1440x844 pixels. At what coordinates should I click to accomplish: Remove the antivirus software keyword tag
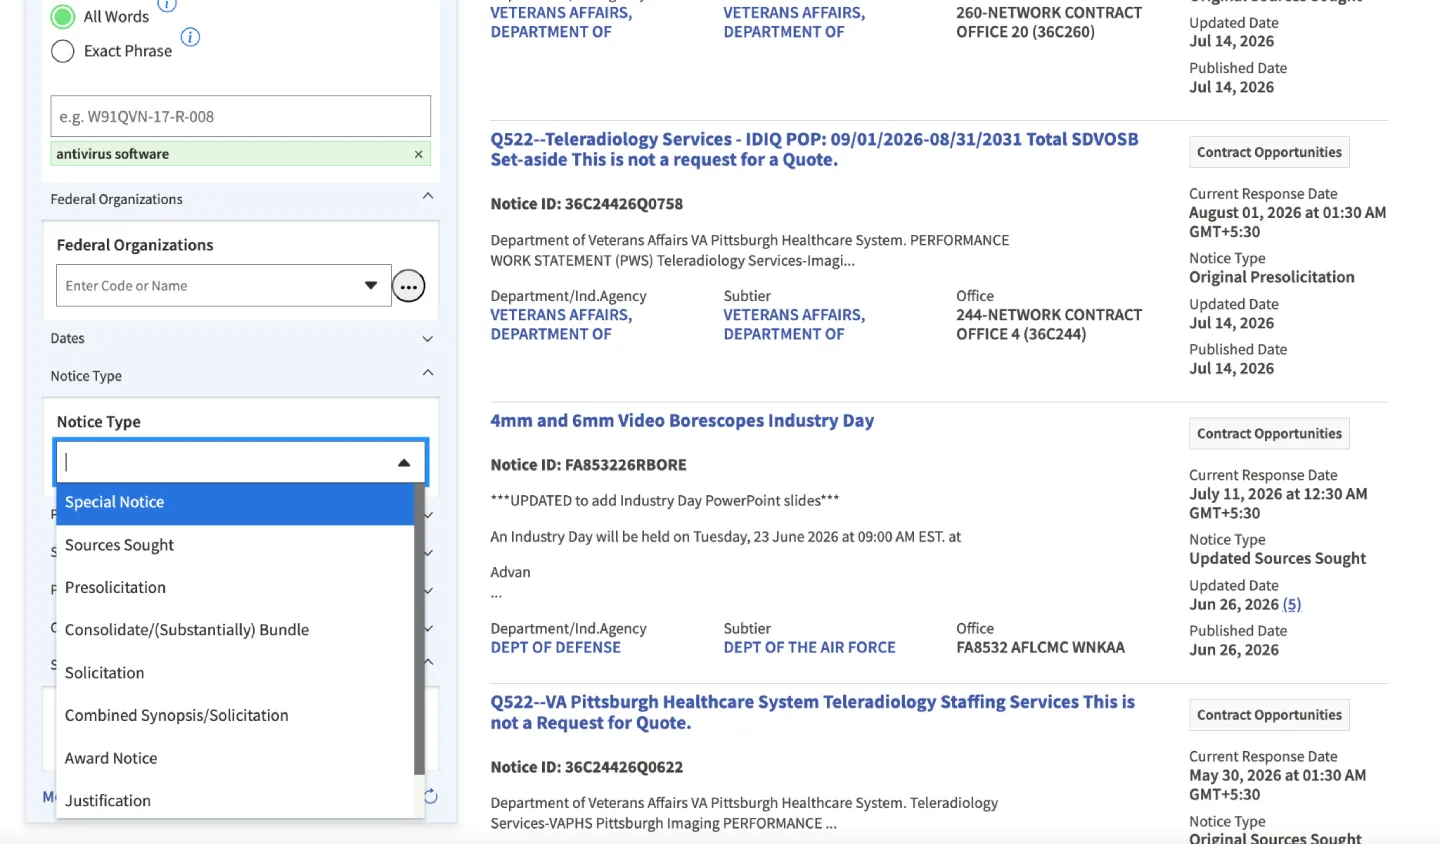tap(418, 154)
